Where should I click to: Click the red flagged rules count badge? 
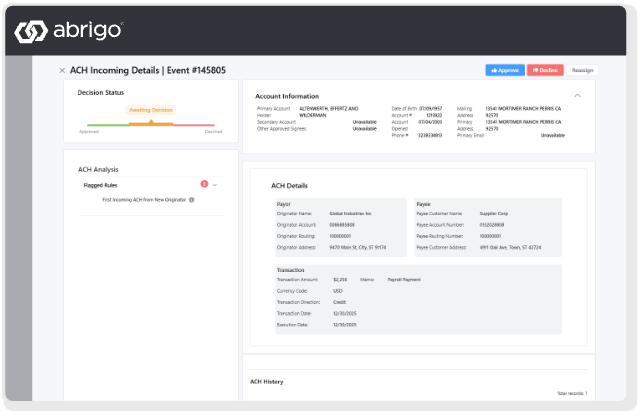pyautogui.click(x=204, y=185)
